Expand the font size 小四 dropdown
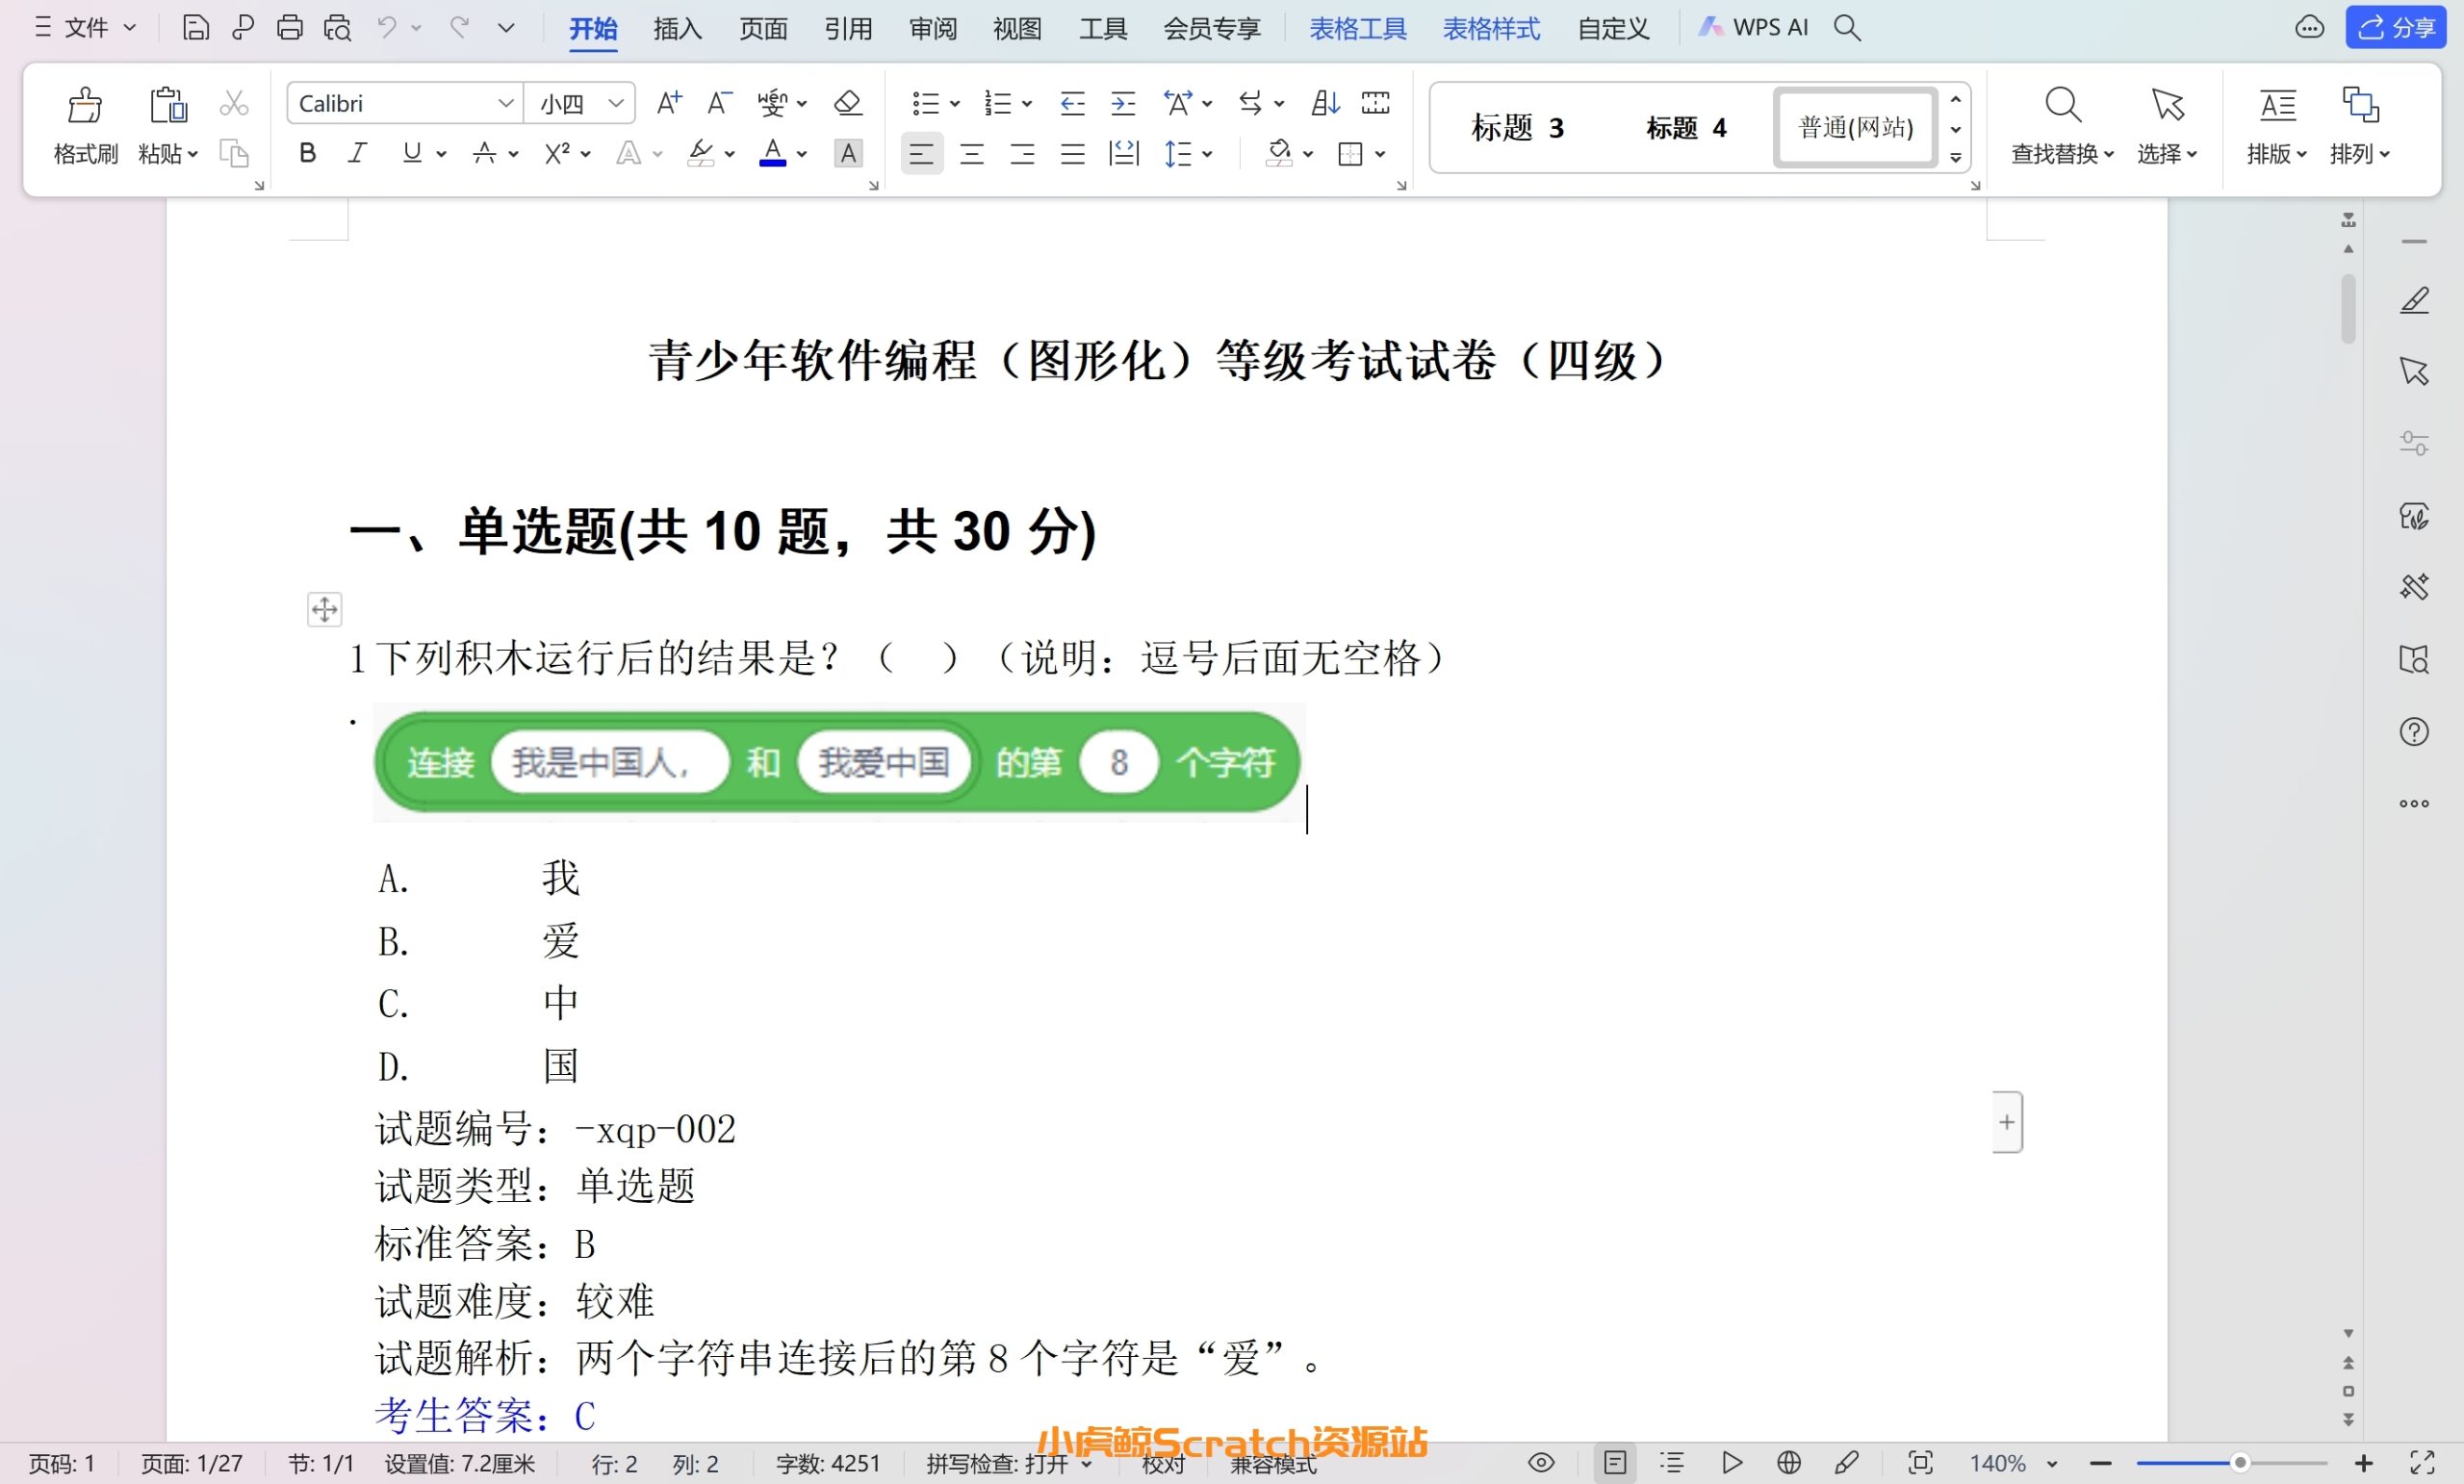 (x=616, y=103)
